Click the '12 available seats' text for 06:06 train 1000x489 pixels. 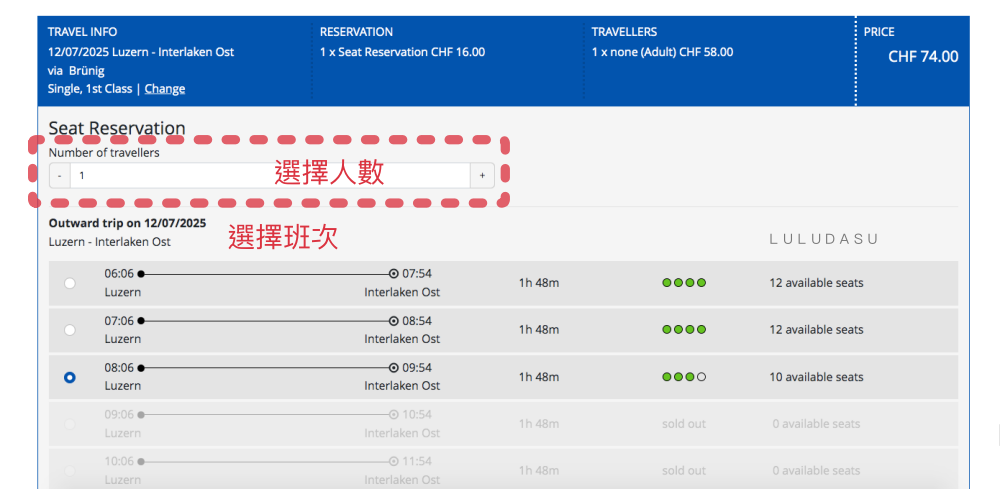tap(816, 282)
